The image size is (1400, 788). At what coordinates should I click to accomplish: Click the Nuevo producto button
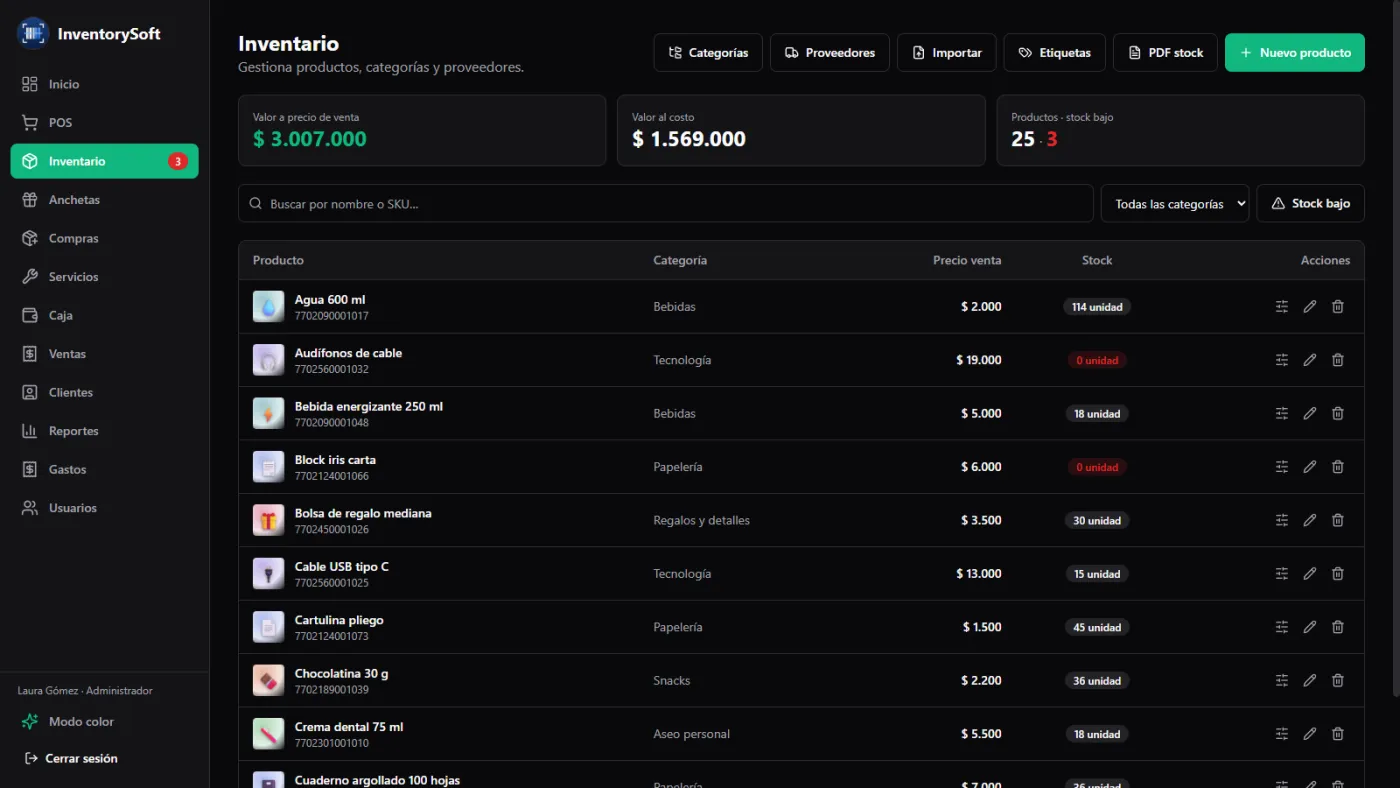[x=1294, y=53]
